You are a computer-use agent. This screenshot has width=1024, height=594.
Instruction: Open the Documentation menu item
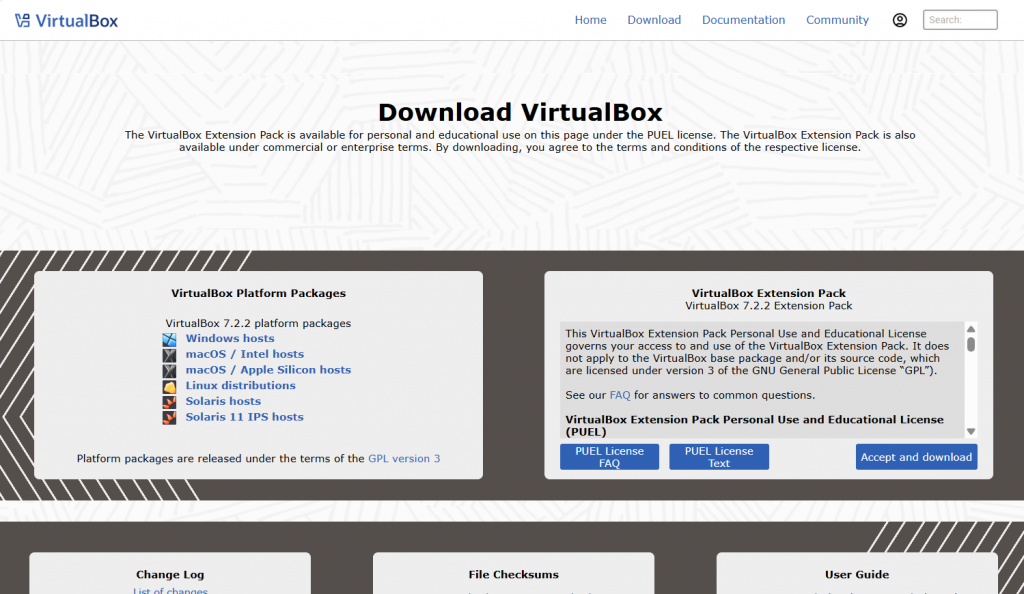pos(743,20)
